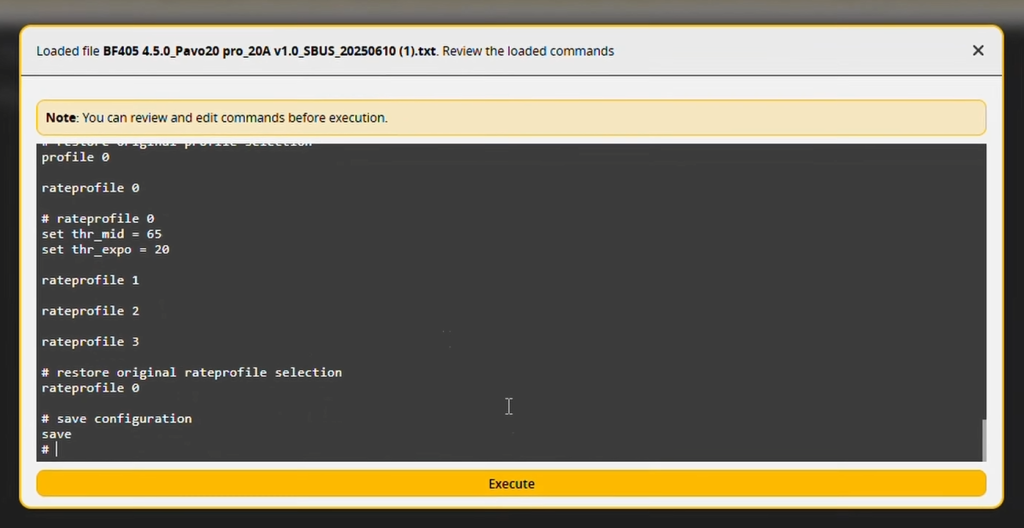Select the 'rateprofile 2' line
Screen dimensions: 1024x528
point(90,311)
